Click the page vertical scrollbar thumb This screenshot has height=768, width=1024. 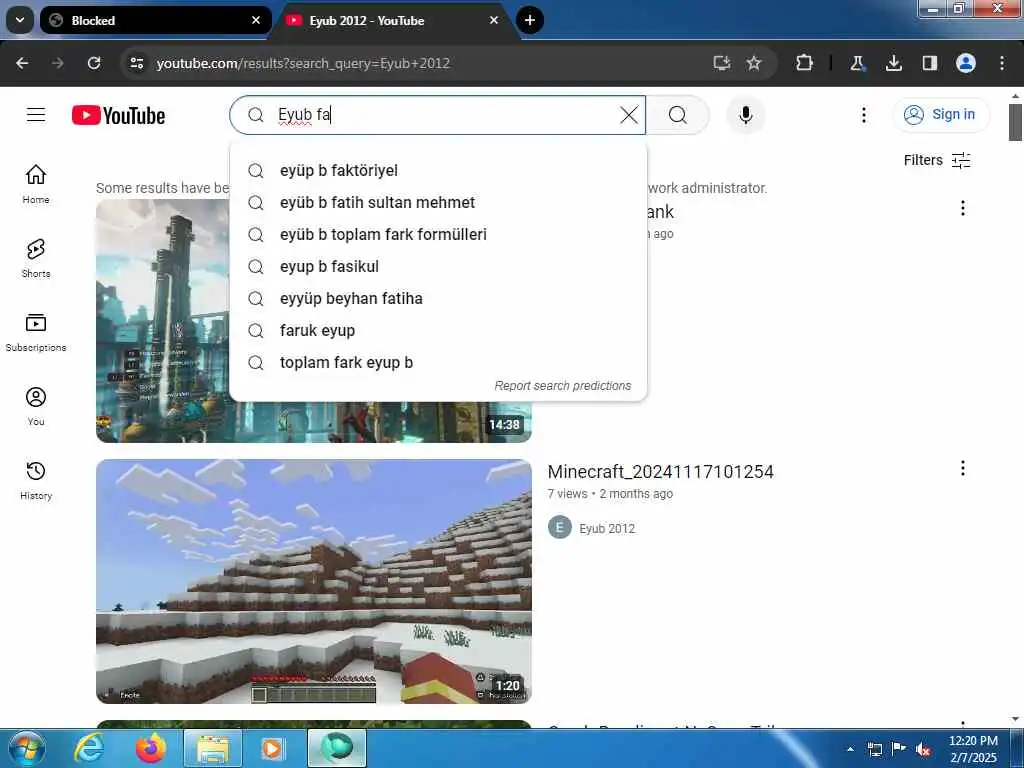pos(1015,122)
